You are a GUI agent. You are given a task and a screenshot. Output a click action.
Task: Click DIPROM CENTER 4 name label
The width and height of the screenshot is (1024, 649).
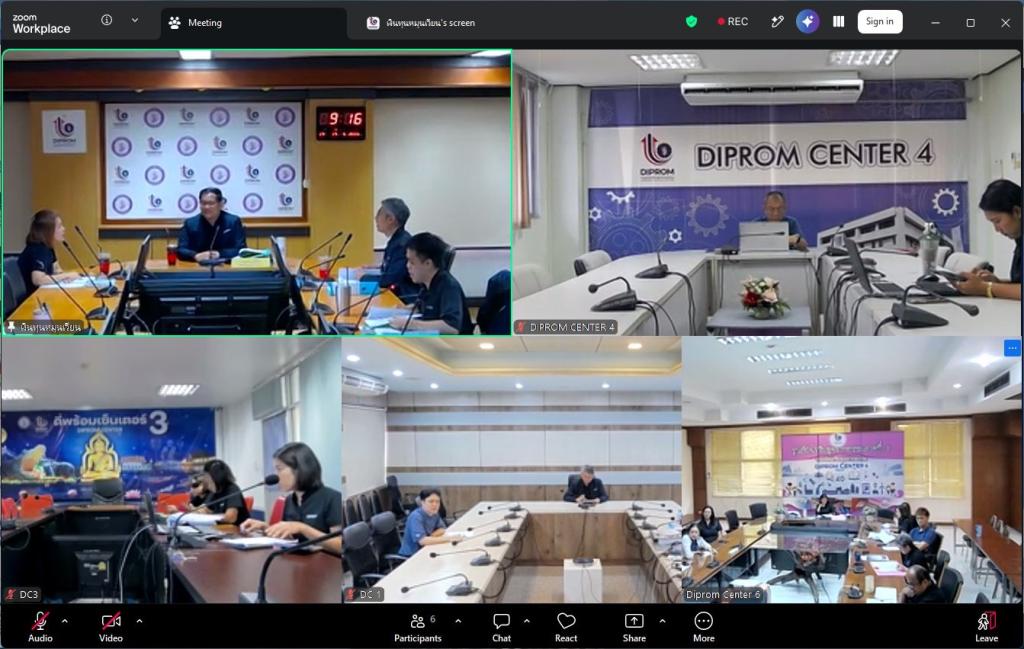[566, 327]
